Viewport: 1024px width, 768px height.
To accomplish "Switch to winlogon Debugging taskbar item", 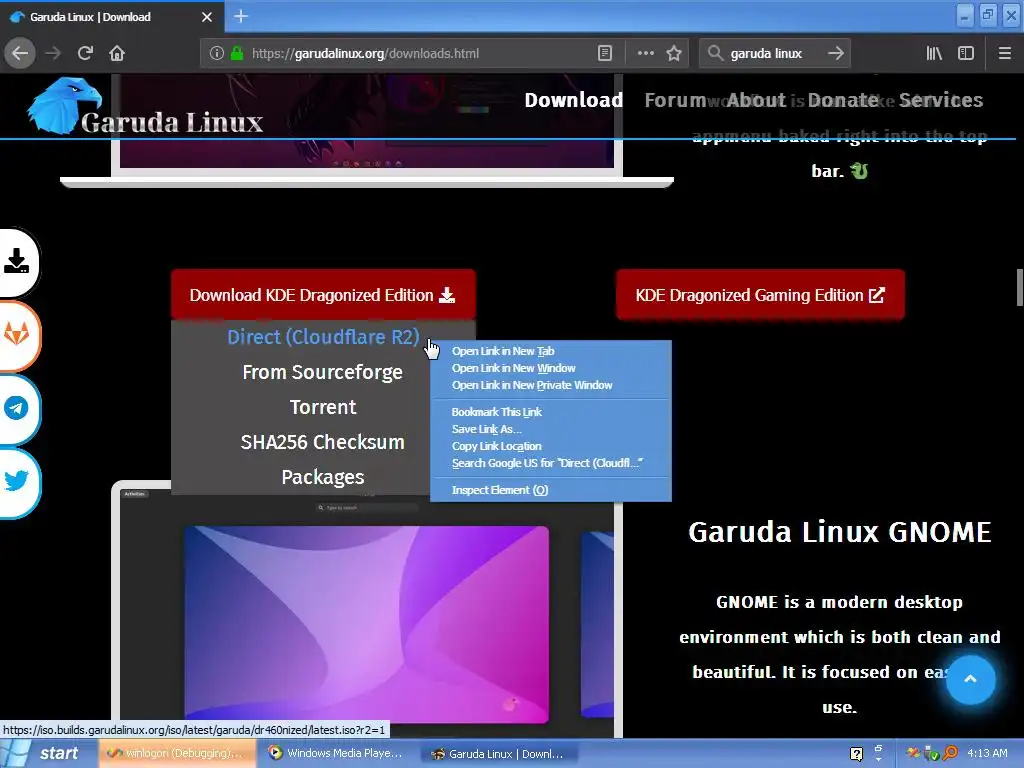I will coord(178,754).
